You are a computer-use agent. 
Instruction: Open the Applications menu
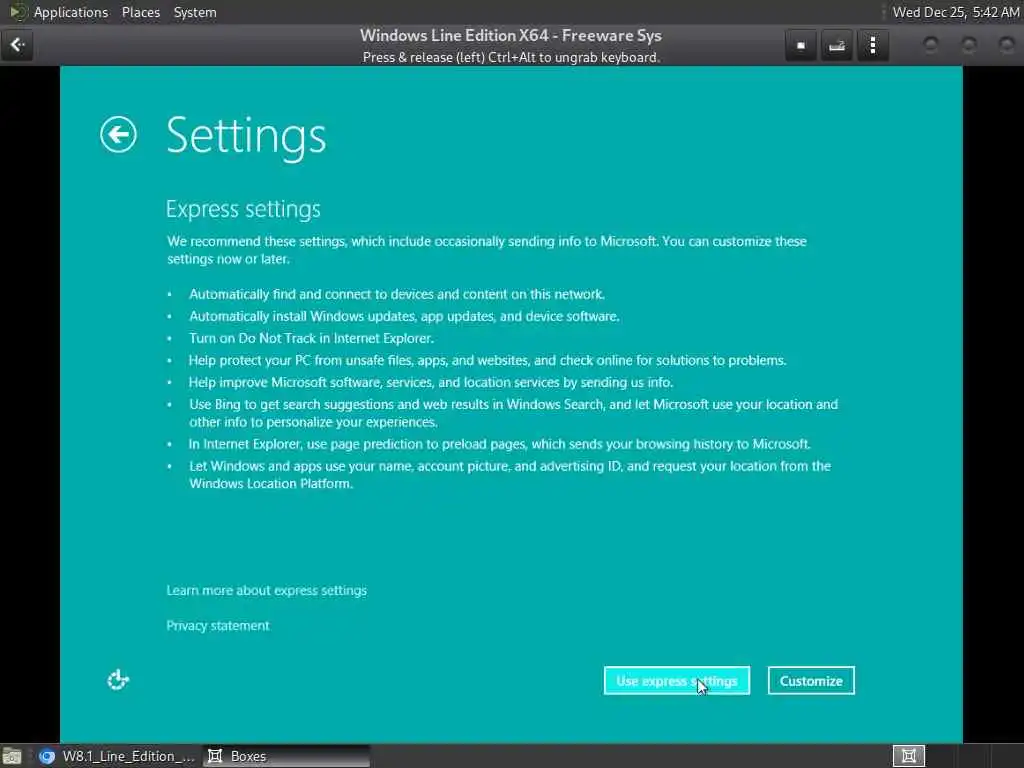coord(71,12)
